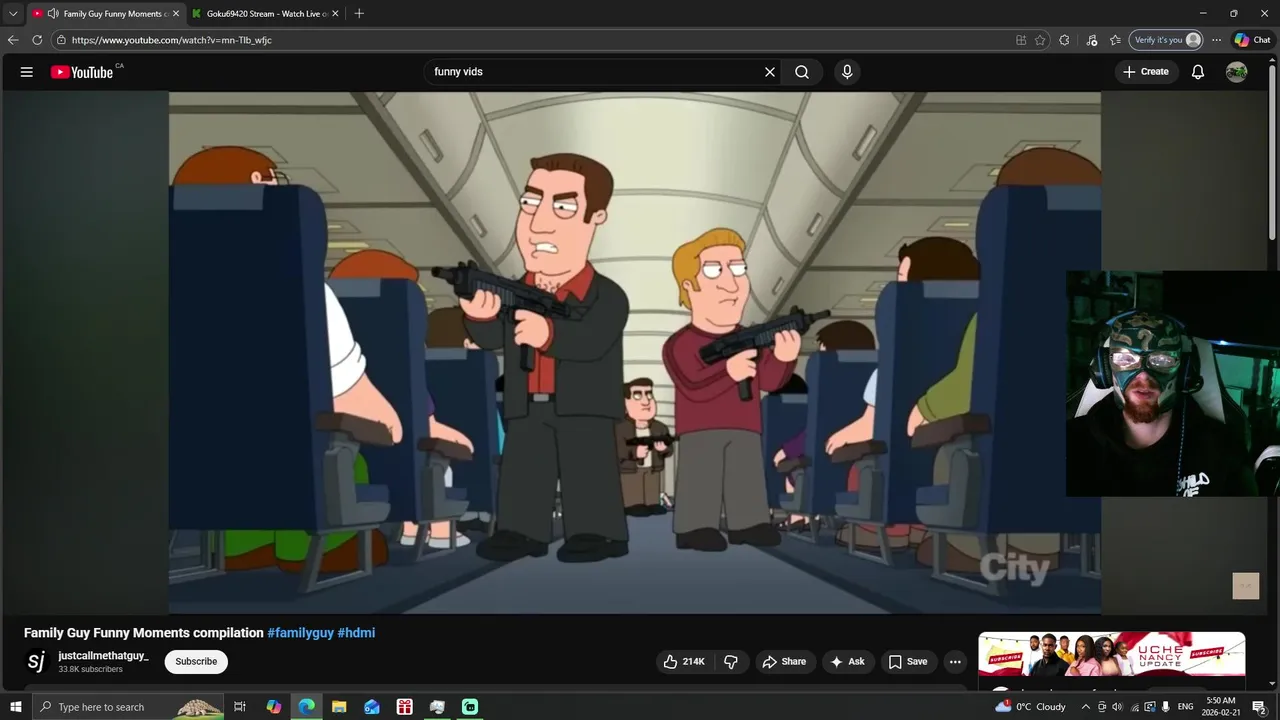This screenshot has width=1280, height=720.
Task: Like the video showing 214K
Action: click(684, 662)
